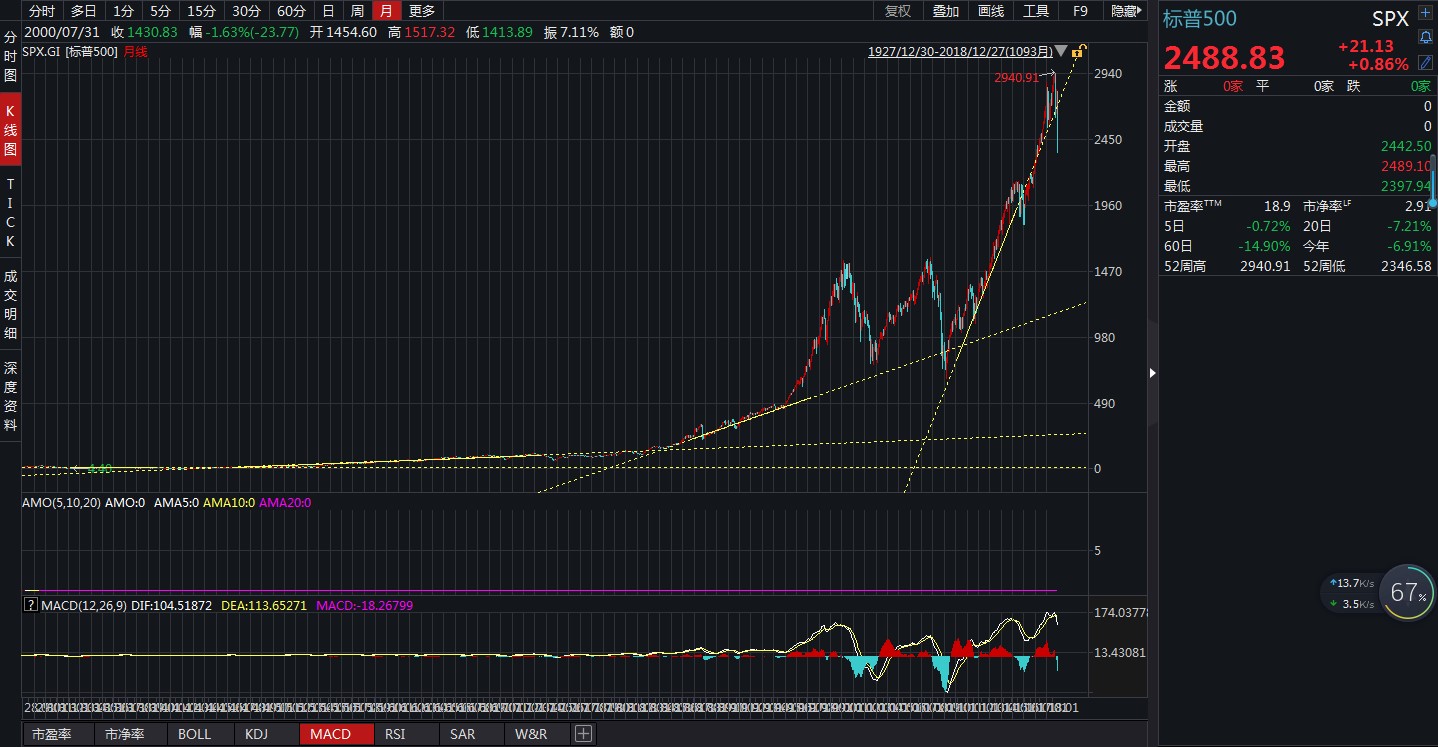
Task: Toggle the yellow lock icon above chart
Action: tap(1079, 51)
